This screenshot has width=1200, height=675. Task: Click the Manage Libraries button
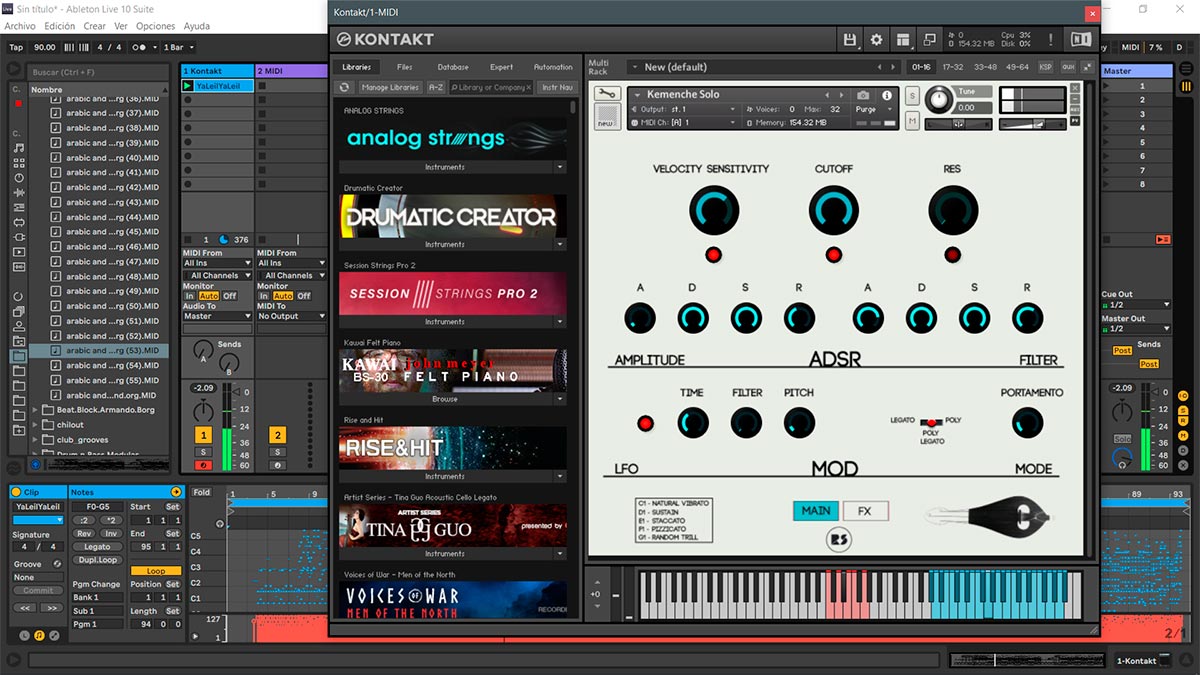pos(390,88)
